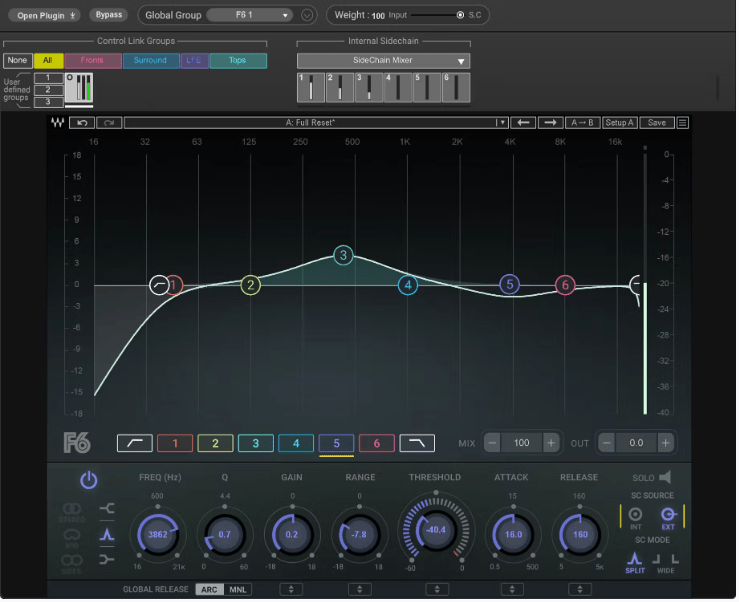Select band 1 button below graph

175,444
